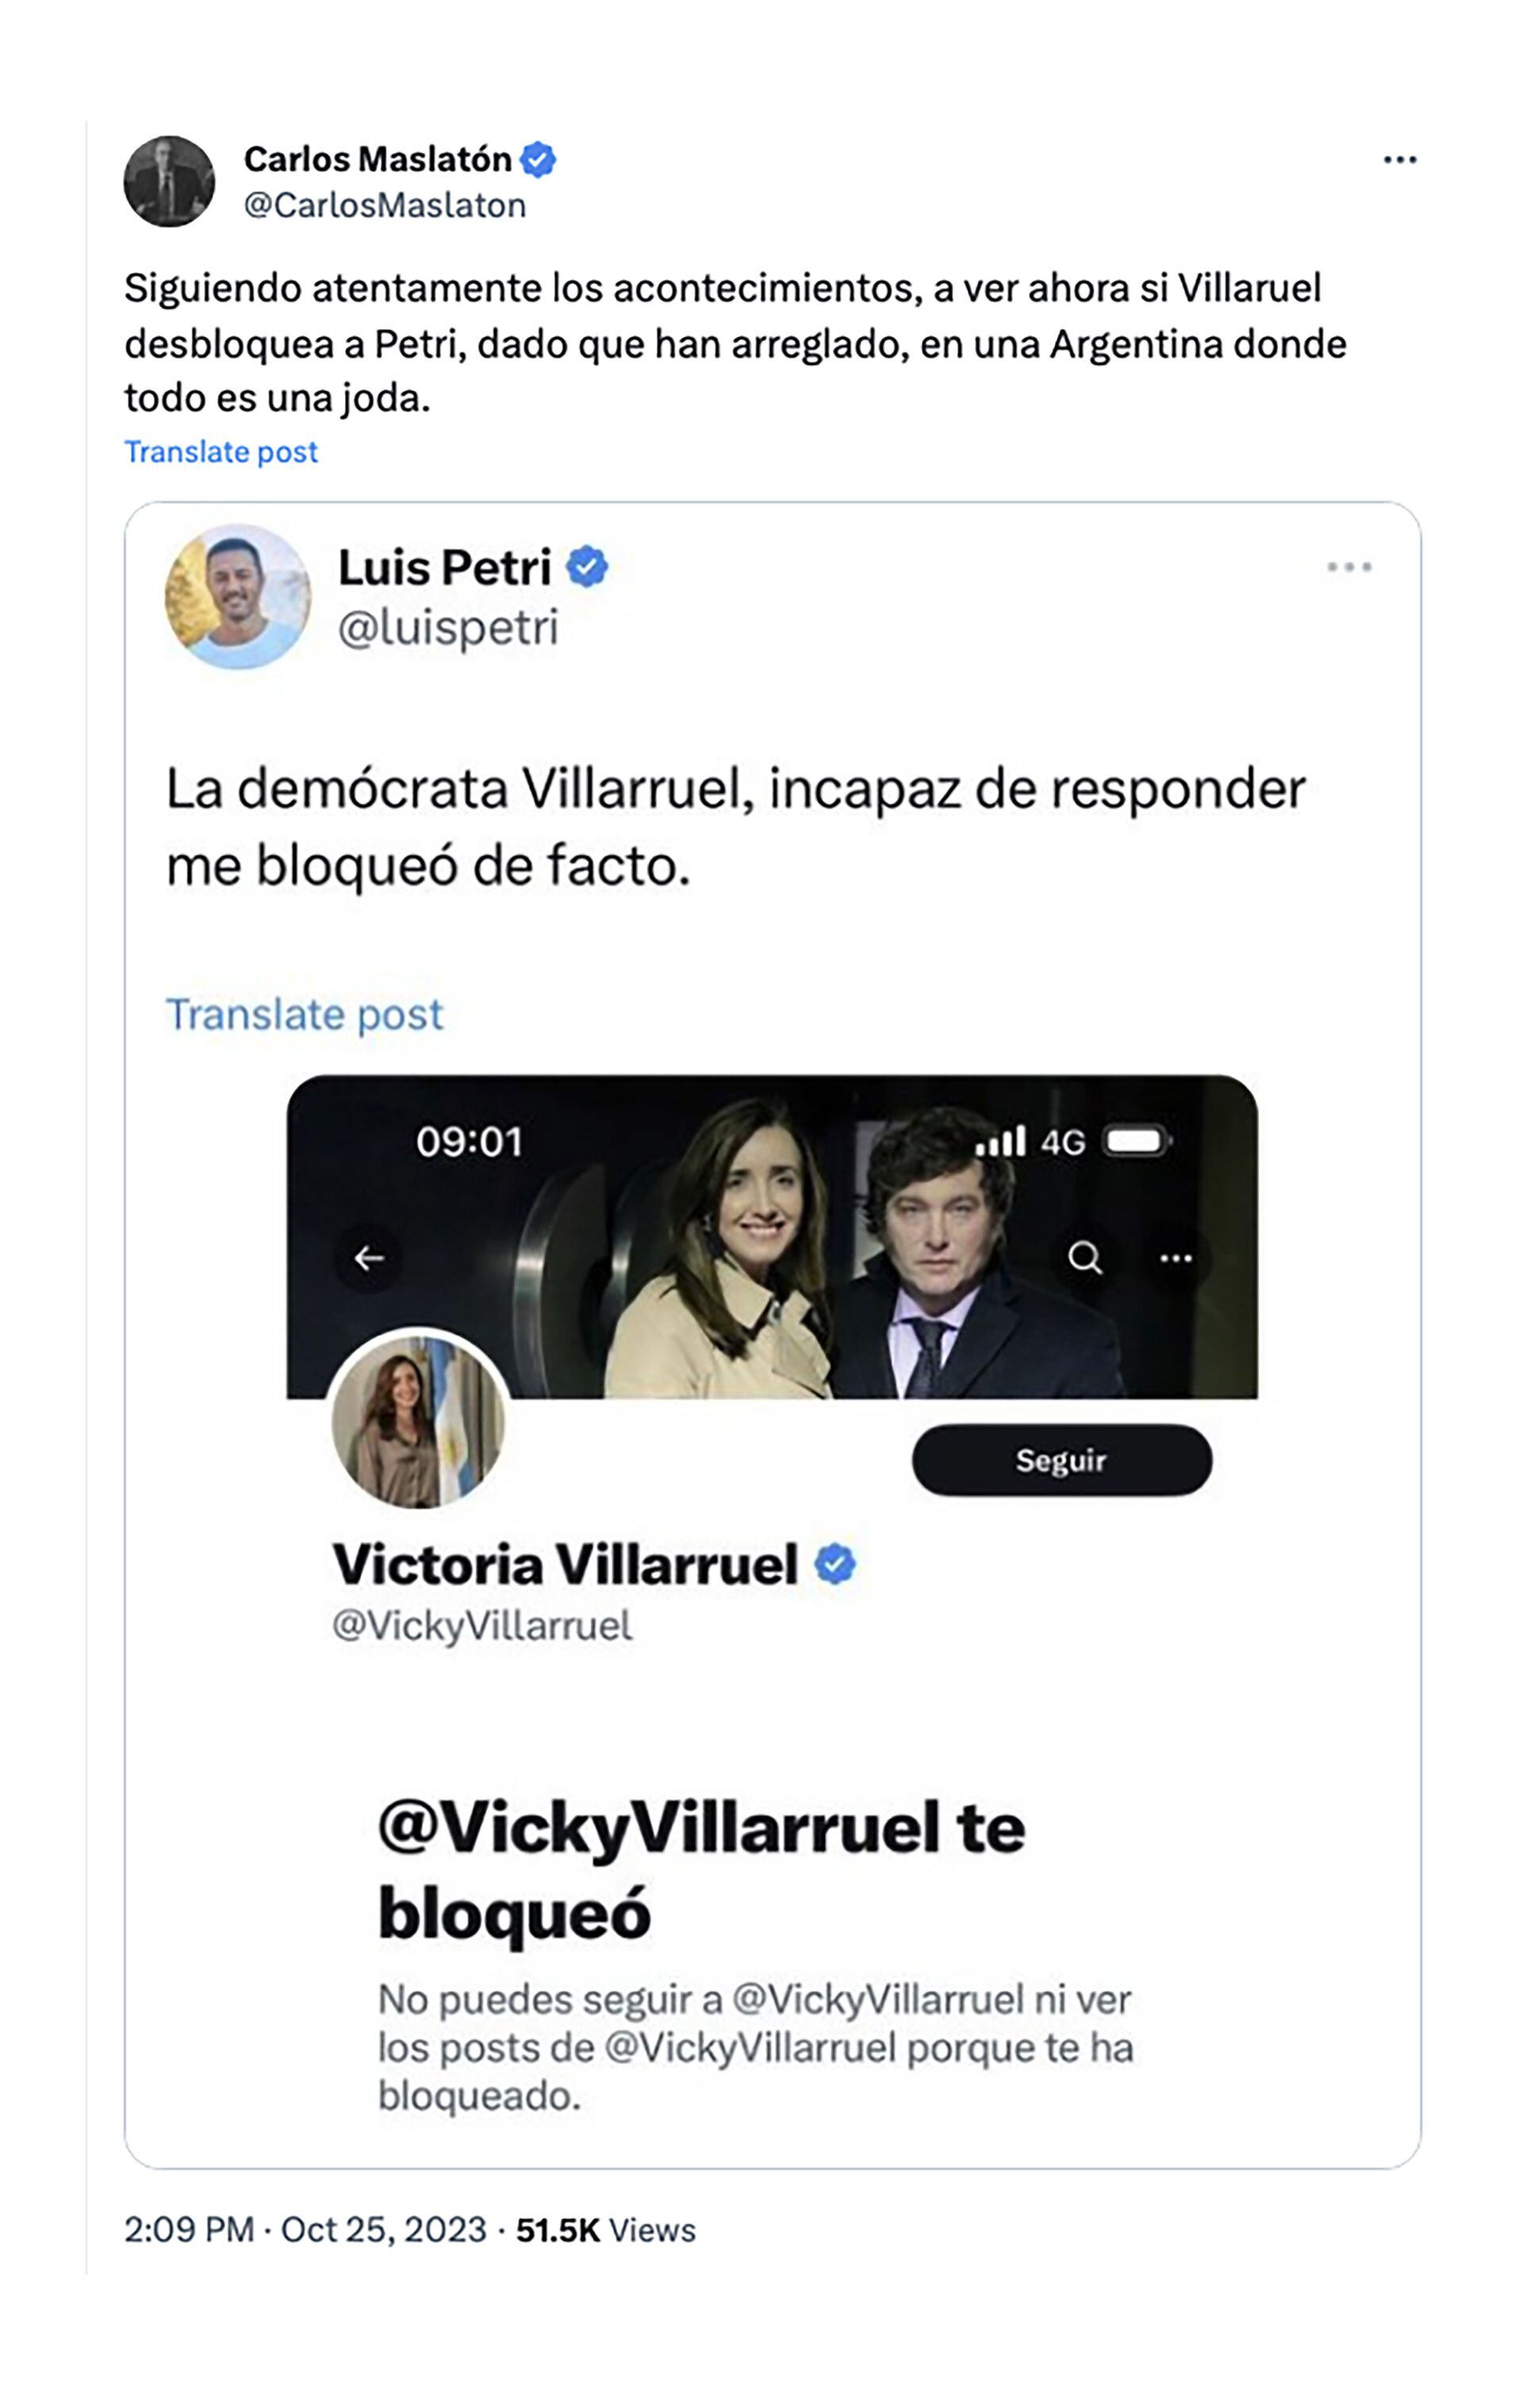The width and height of the screenshot is (1523, 2408).
Task: Translate Carlos Maslatón's post
Action: point(221,452)
